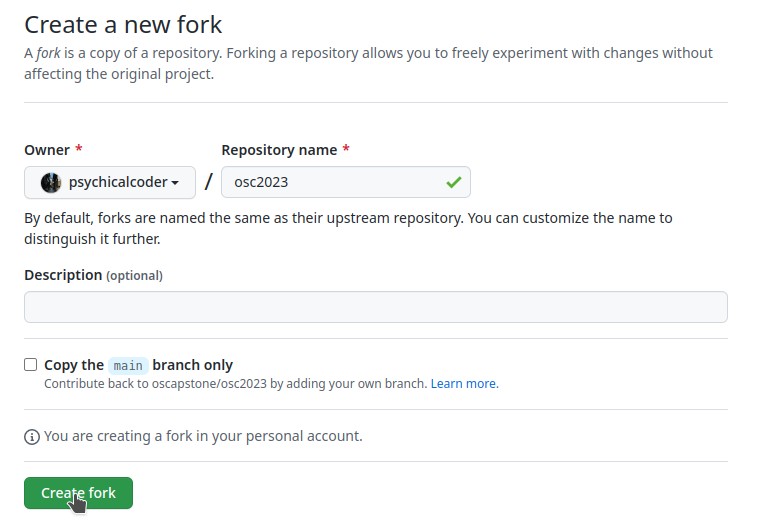Click the main branch name badge

coord(128,366)
